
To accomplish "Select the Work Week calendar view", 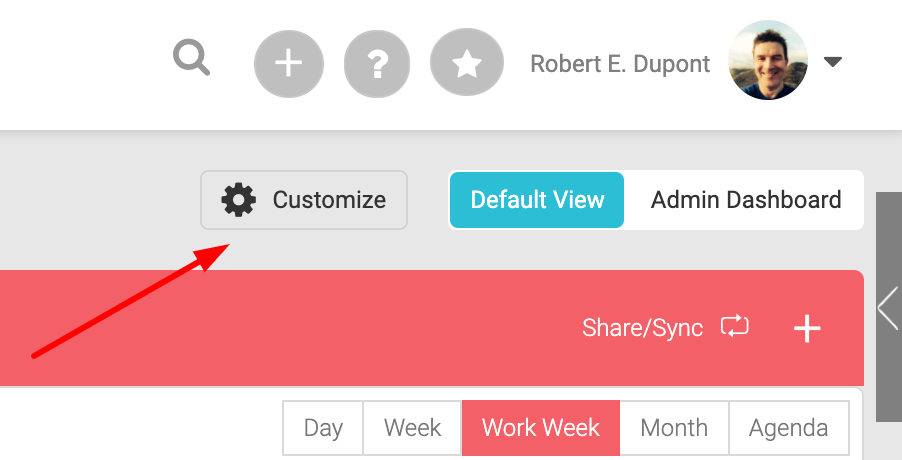I will coord(541,428).
